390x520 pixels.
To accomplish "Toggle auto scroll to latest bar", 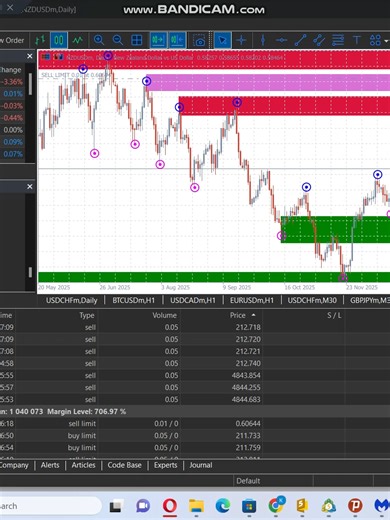I will [x=158, y=40].
